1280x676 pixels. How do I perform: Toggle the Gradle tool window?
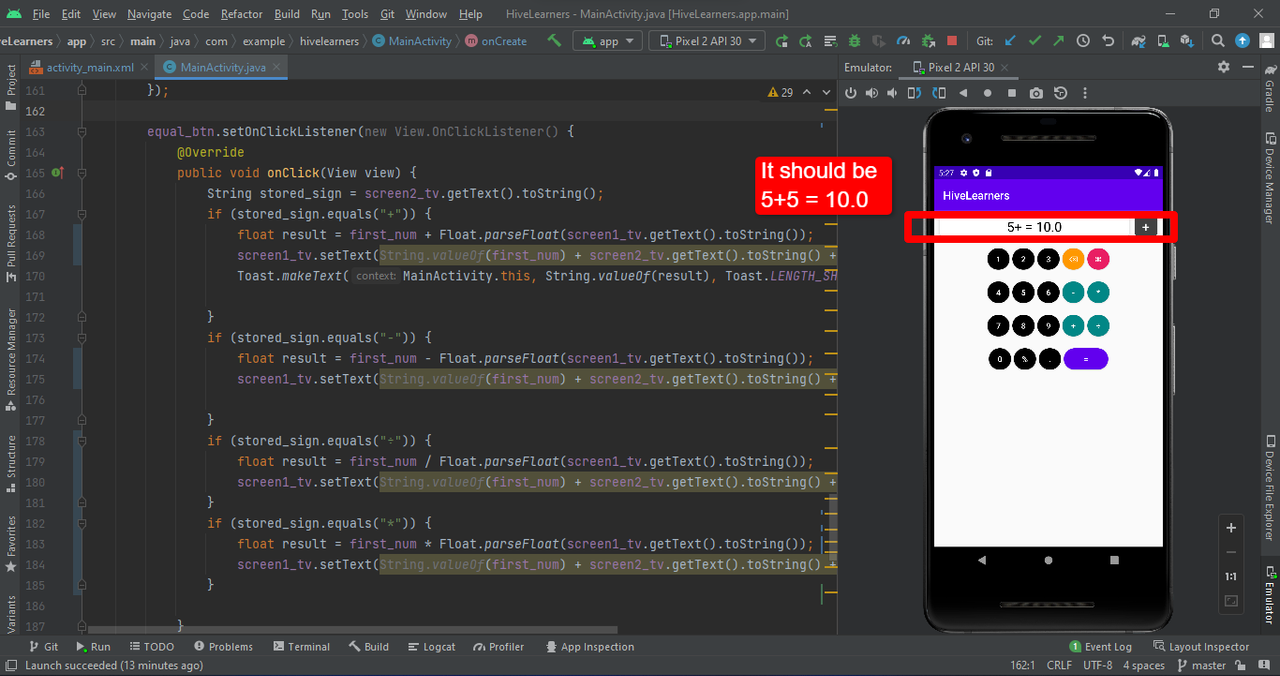coord(1269,91)
